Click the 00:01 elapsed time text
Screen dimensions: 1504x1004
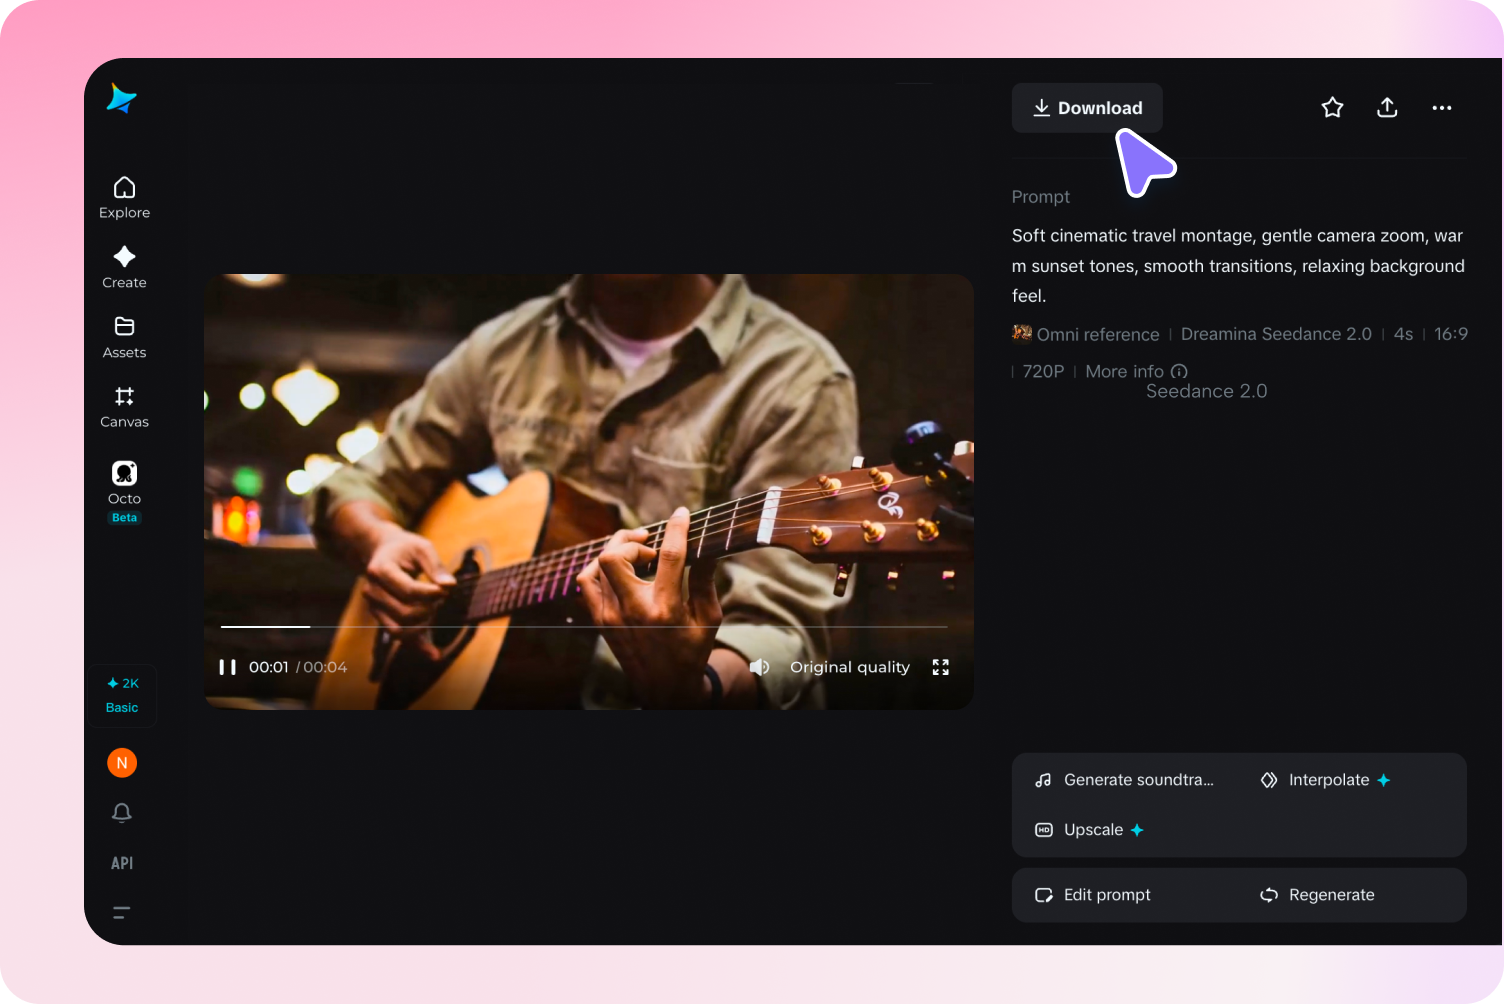click(x=268, y=667)
